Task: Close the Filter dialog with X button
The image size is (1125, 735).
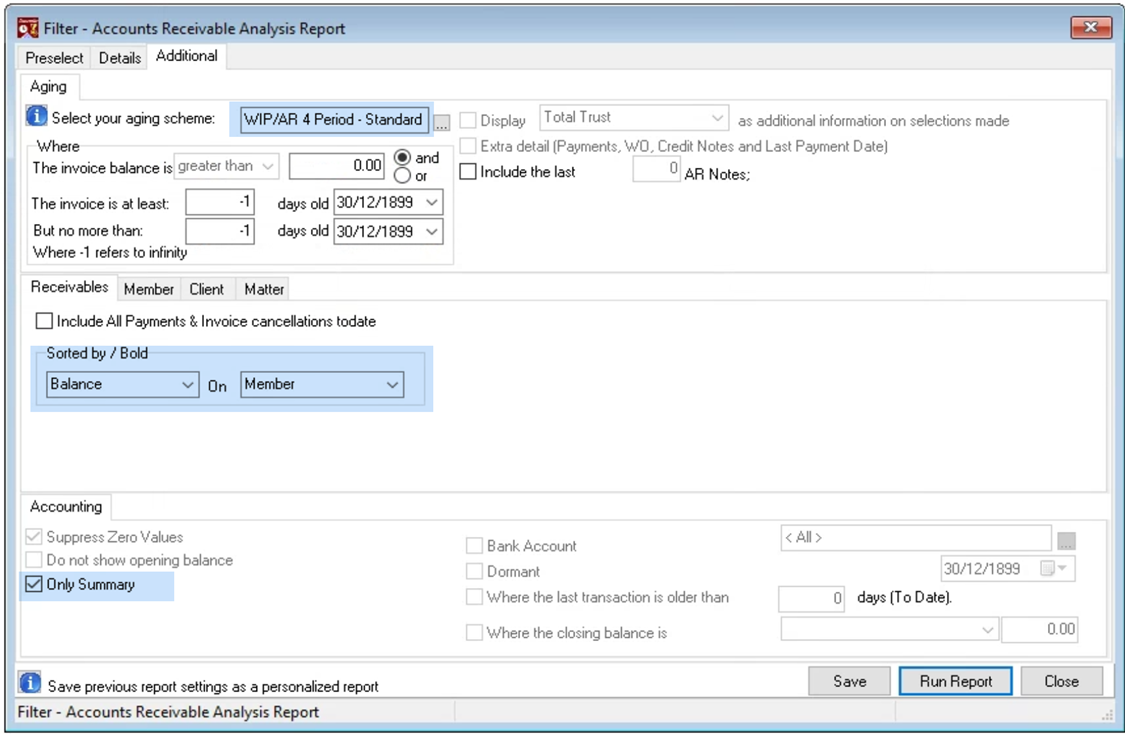Action: pos(1091,27)
